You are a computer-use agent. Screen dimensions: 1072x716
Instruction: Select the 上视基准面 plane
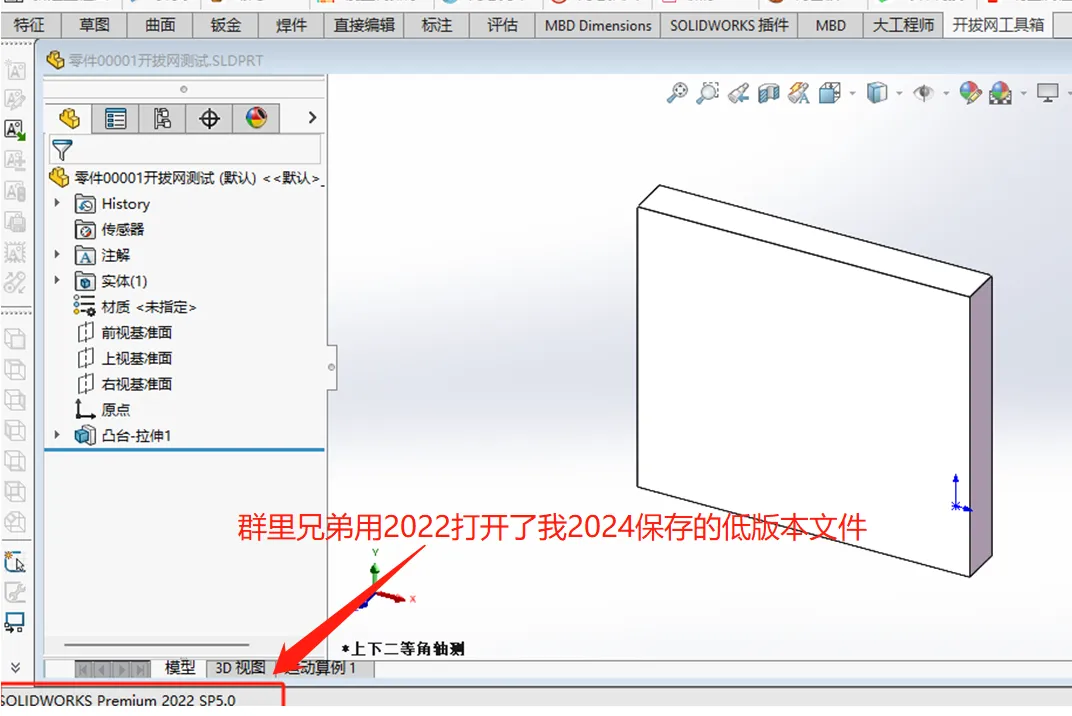pyautogui.click(x=124, y=358)
